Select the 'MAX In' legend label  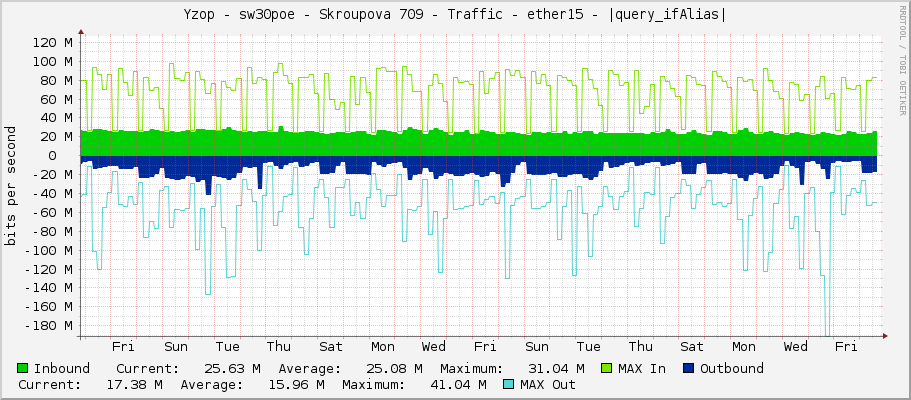pos(642,369)
